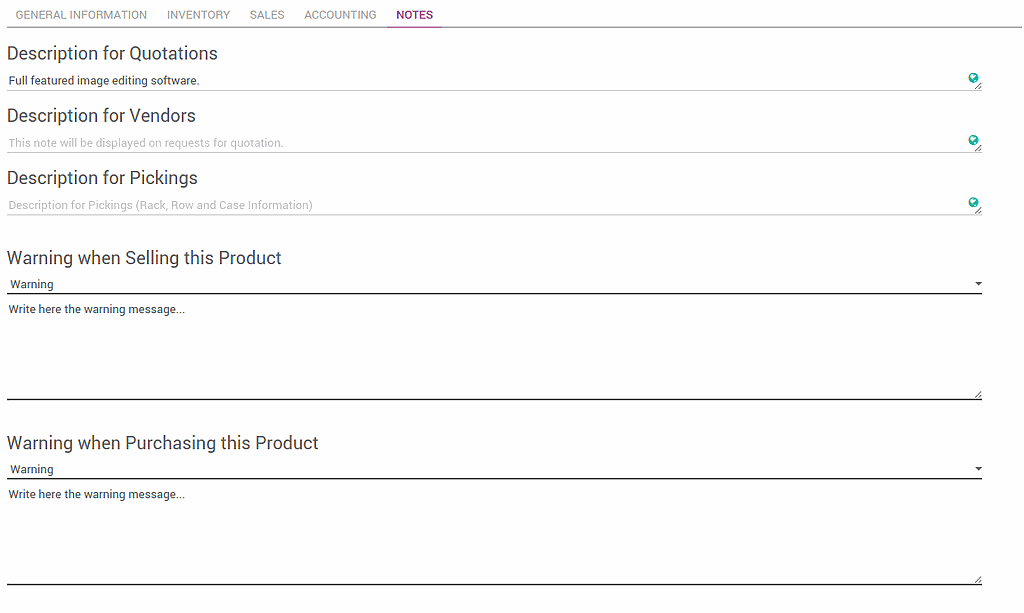This screenshot has width=1024, height=613.
Task: Click translate globe icon for Quotations description
Action: (972, 77)
